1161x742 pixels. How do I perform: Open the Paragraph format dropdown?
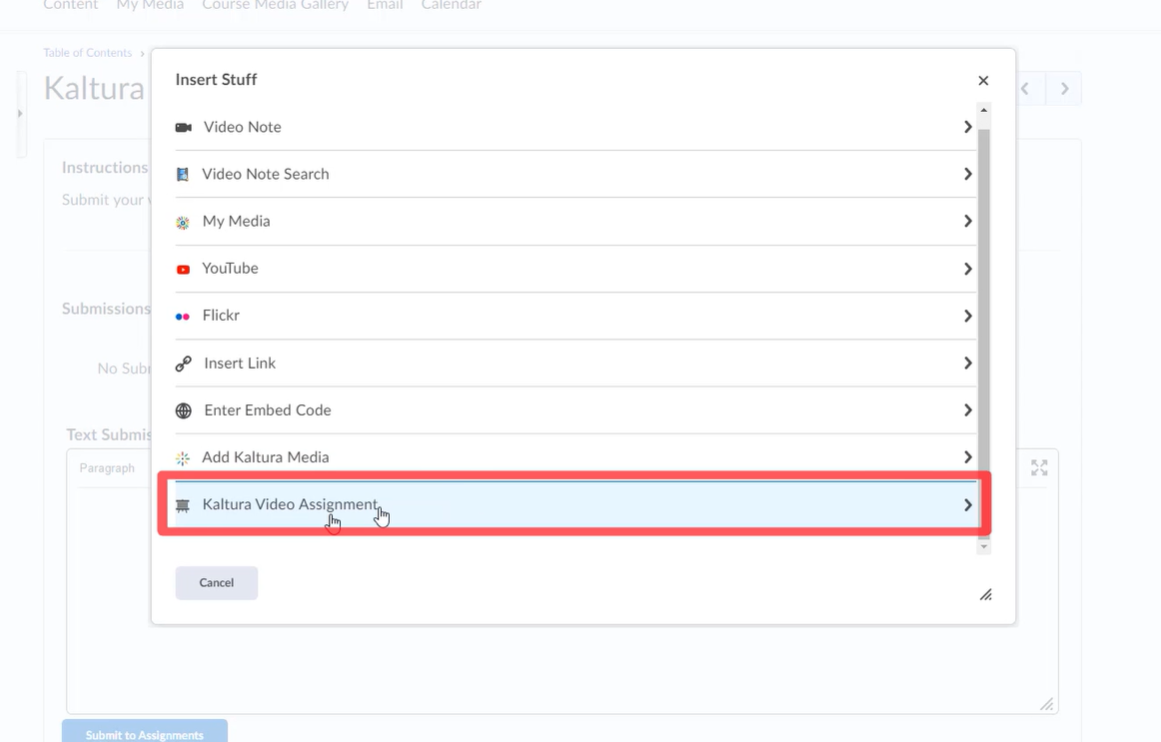pyautogui.click(x=107, y=468)
